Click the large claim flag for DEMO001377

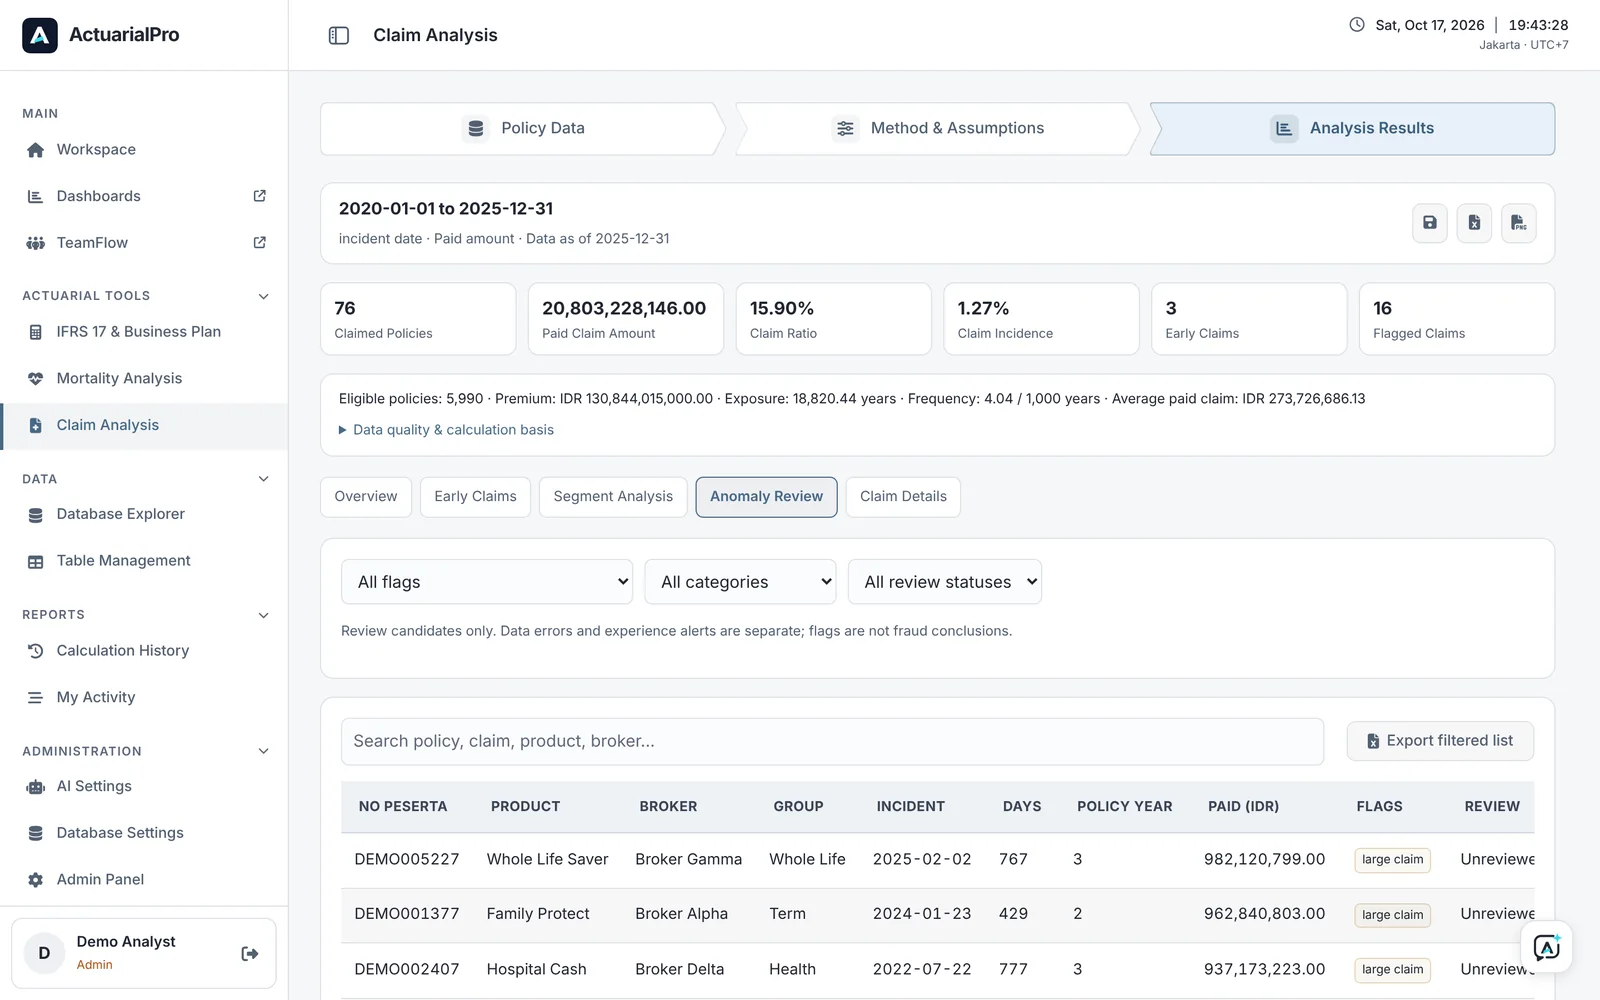(x=1392, y=915)
